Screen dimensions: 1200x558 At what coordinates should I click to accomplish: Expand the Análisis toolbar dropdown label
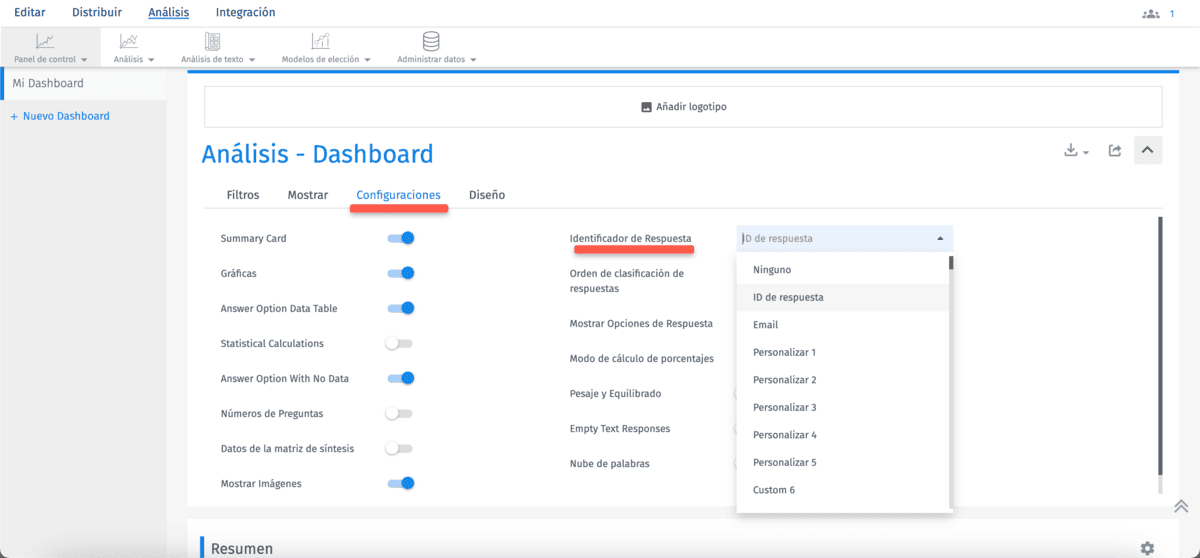(134, 60)
